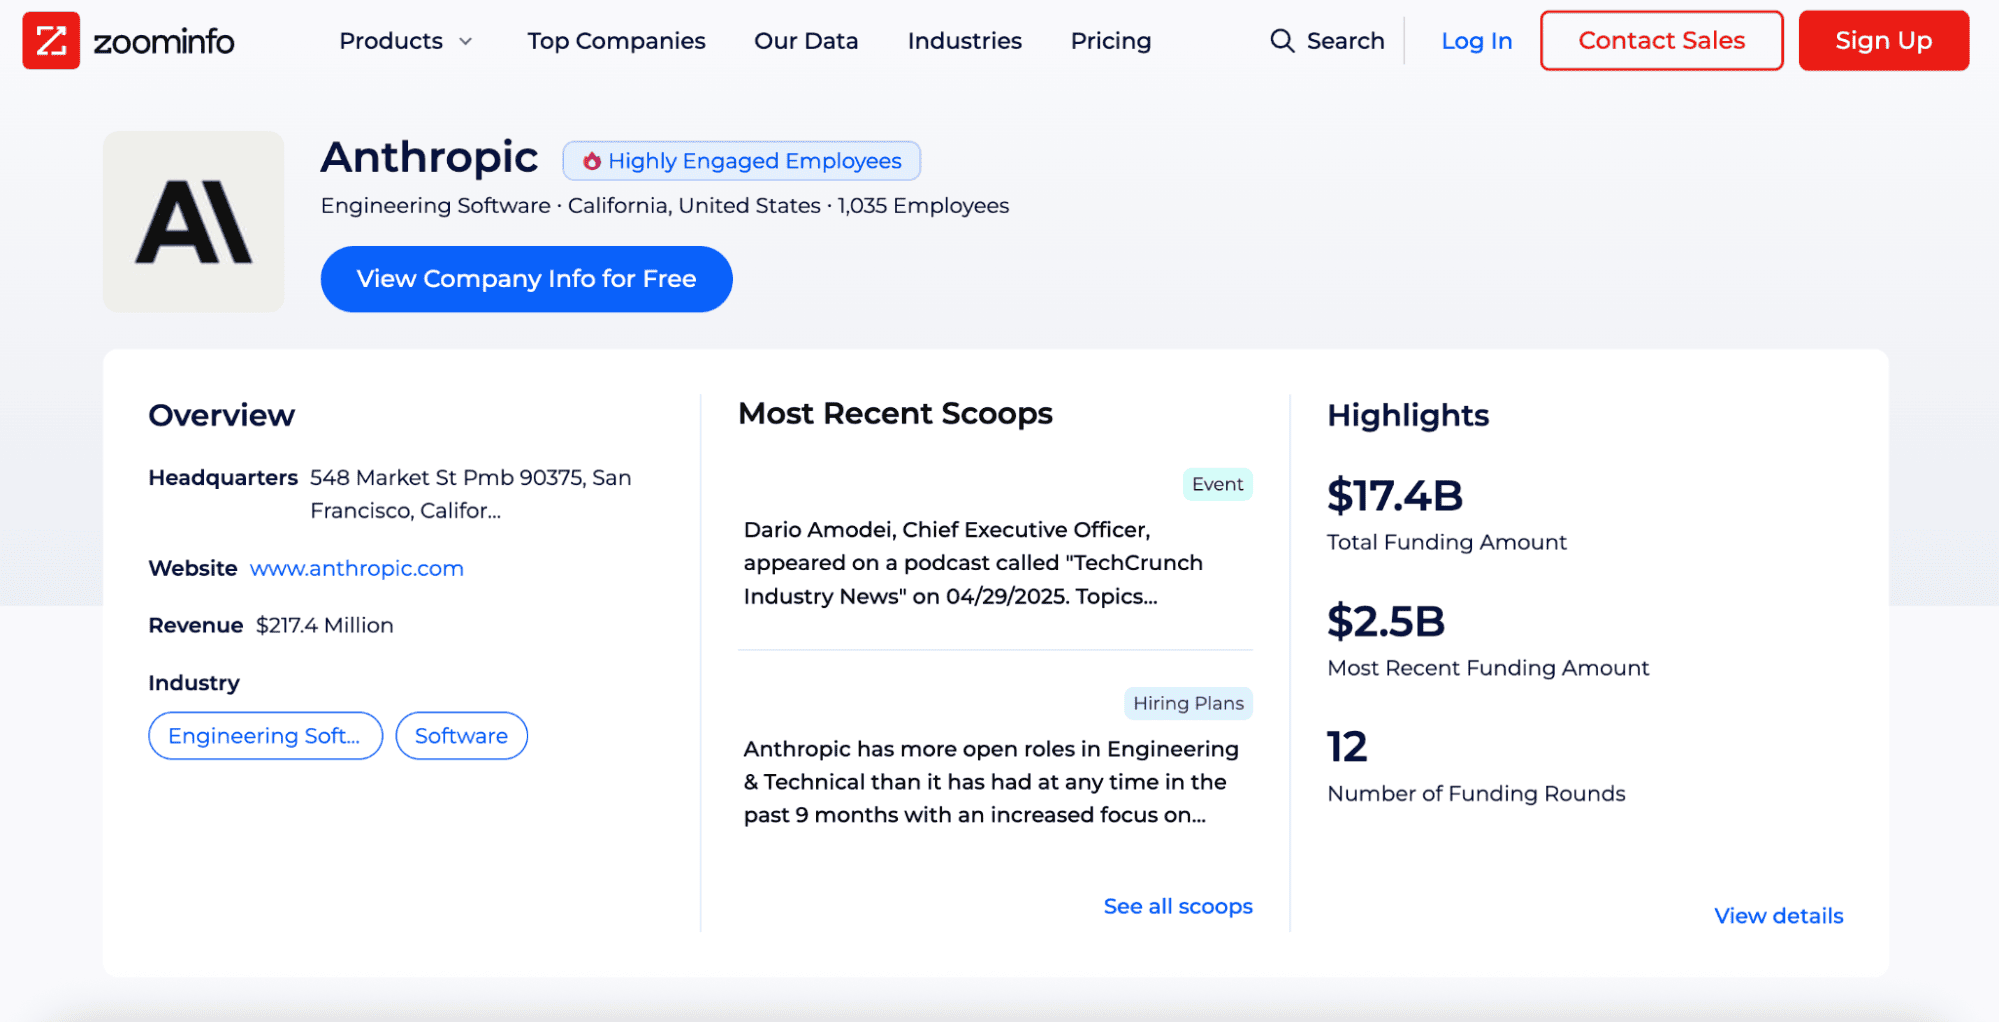
Task: Click the Anthropic company name heading
Action: tap(429, 157)
